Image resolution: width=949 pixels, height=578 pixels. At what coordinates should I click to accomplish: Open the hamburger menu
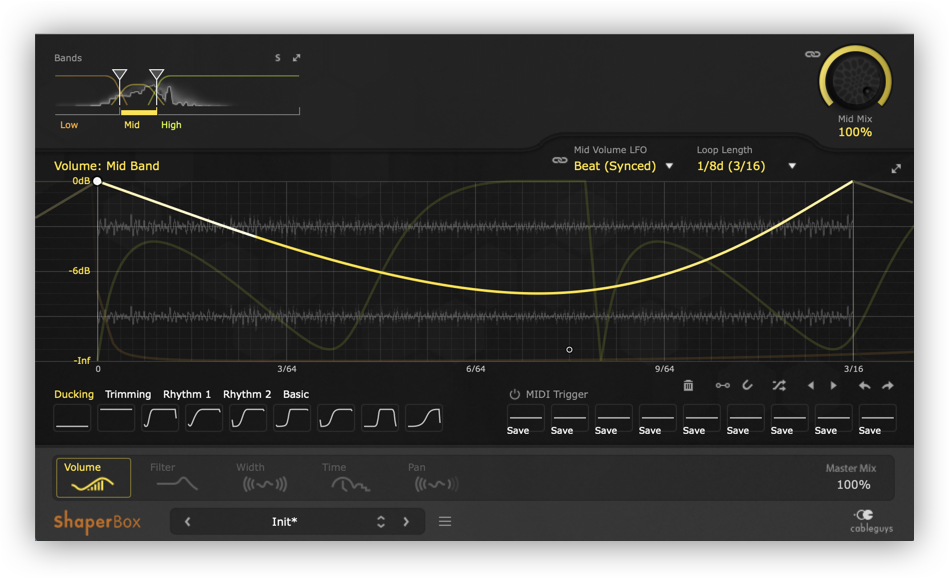[x=445, y=522]
